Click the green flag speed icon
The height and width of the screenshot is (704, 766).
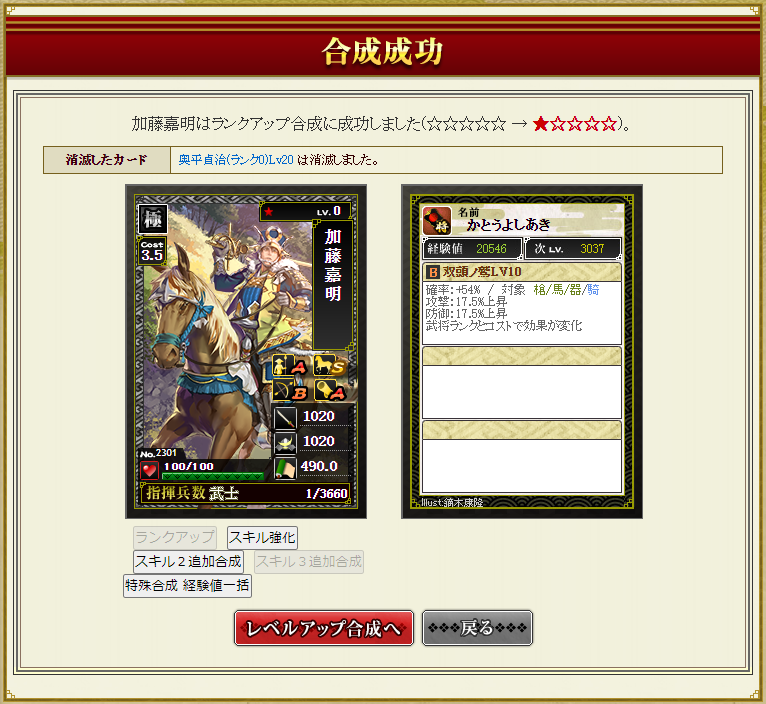[x=285, y=468]
